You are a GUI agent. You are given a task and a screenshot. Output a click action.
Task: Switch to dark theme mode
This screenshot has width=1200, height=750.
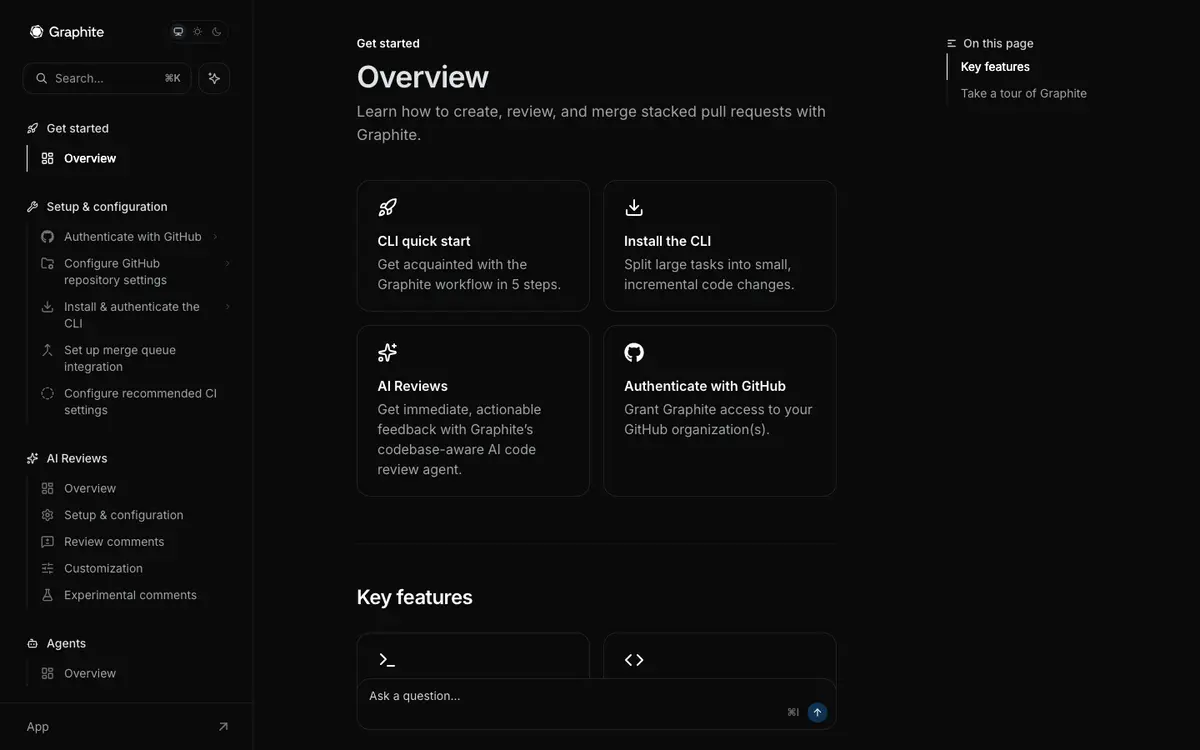216,32
